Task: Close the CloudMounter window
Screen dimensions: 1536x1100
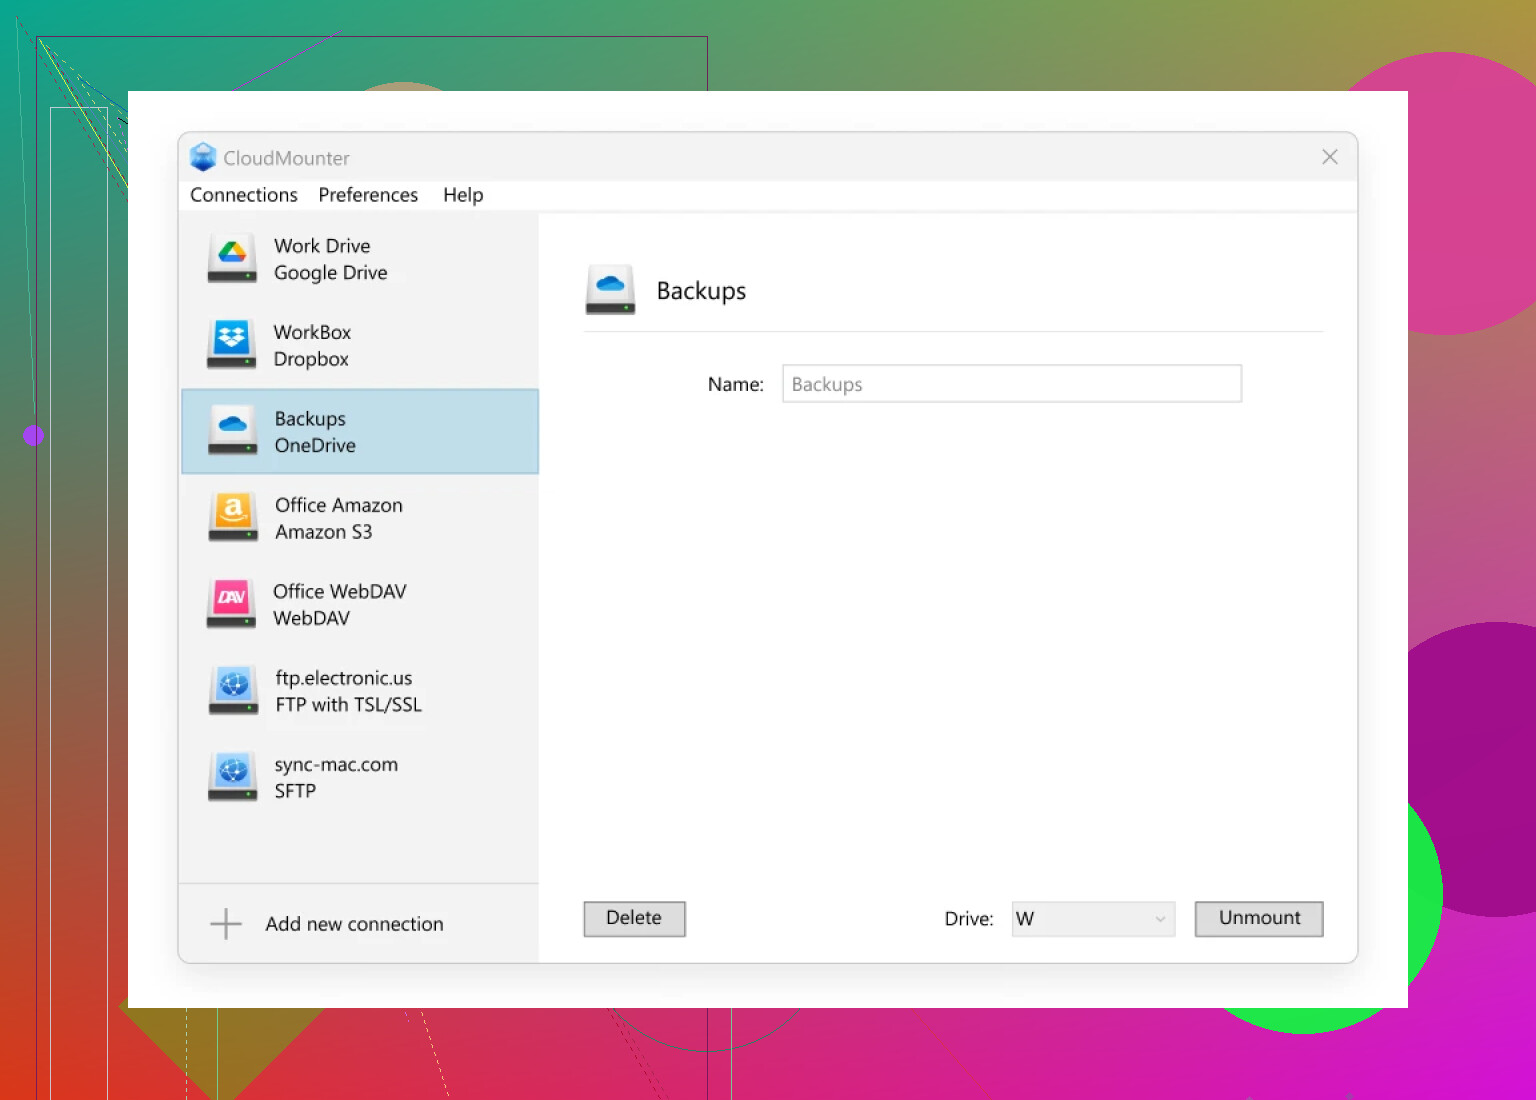Action: [1329, 157]
